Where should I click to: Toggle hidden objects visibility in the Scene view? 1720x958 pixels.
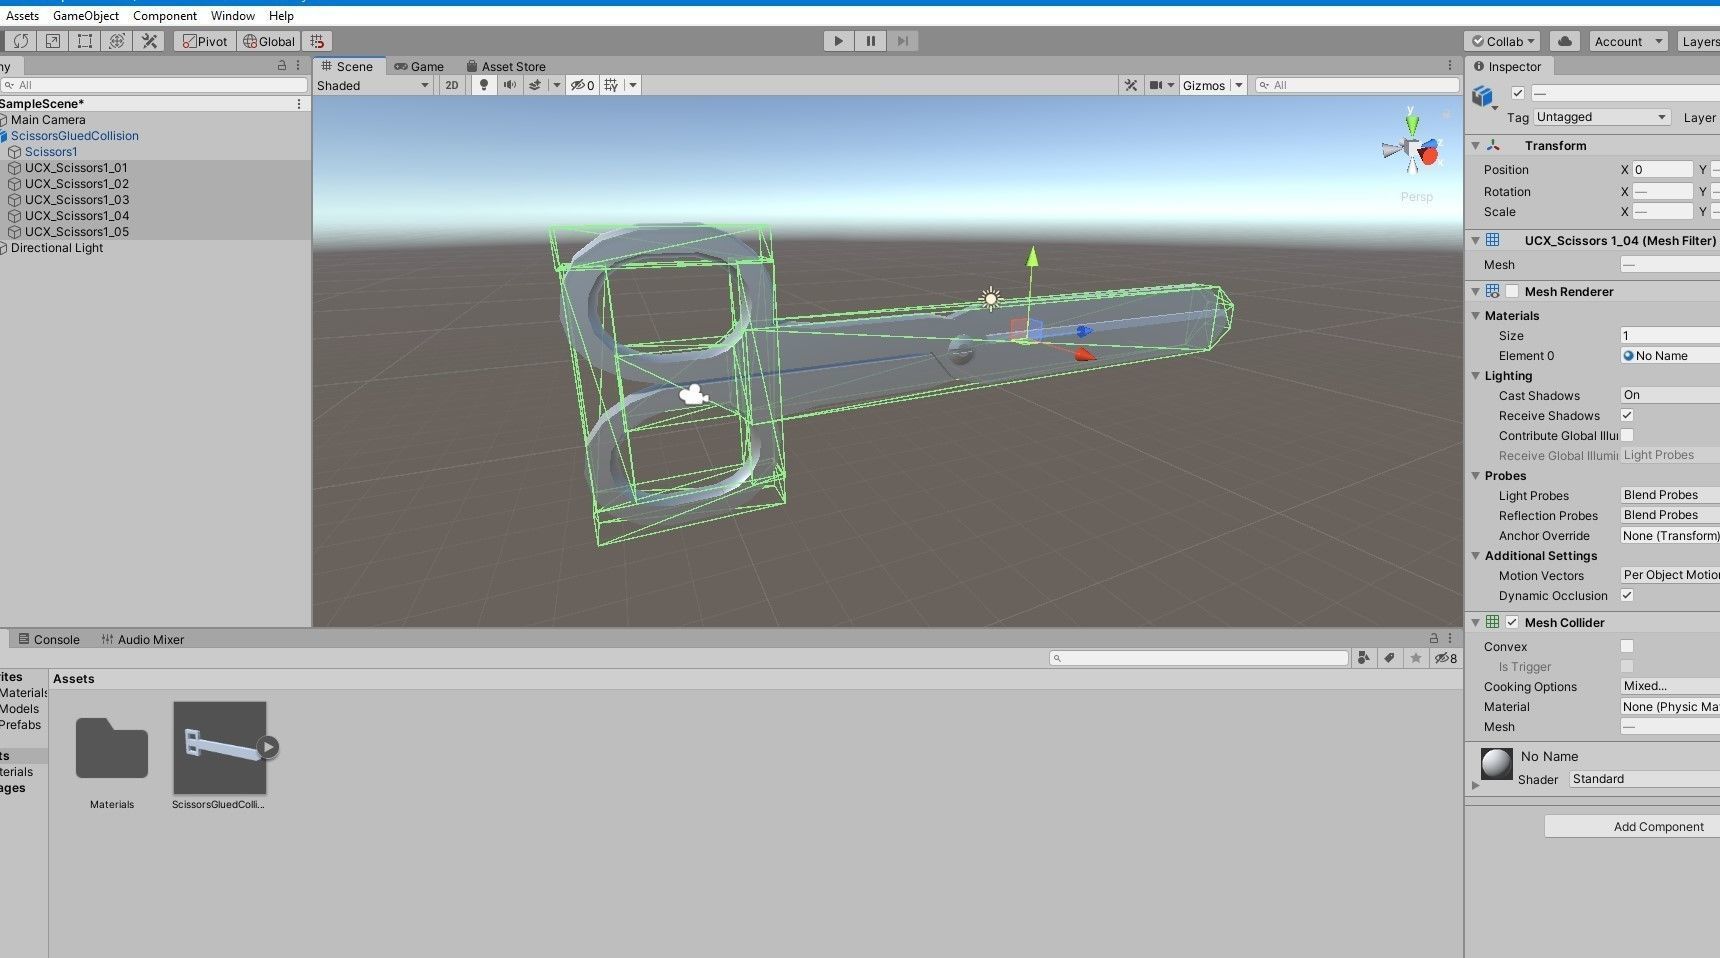[x=582, y=85]
